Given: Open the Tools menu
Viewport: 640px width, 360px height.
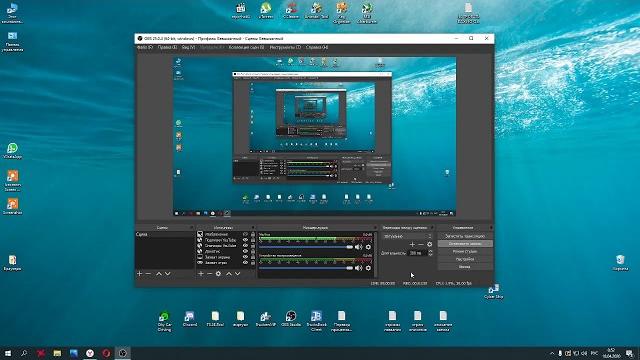Looking at the screenshot, I should coord(285,47).
